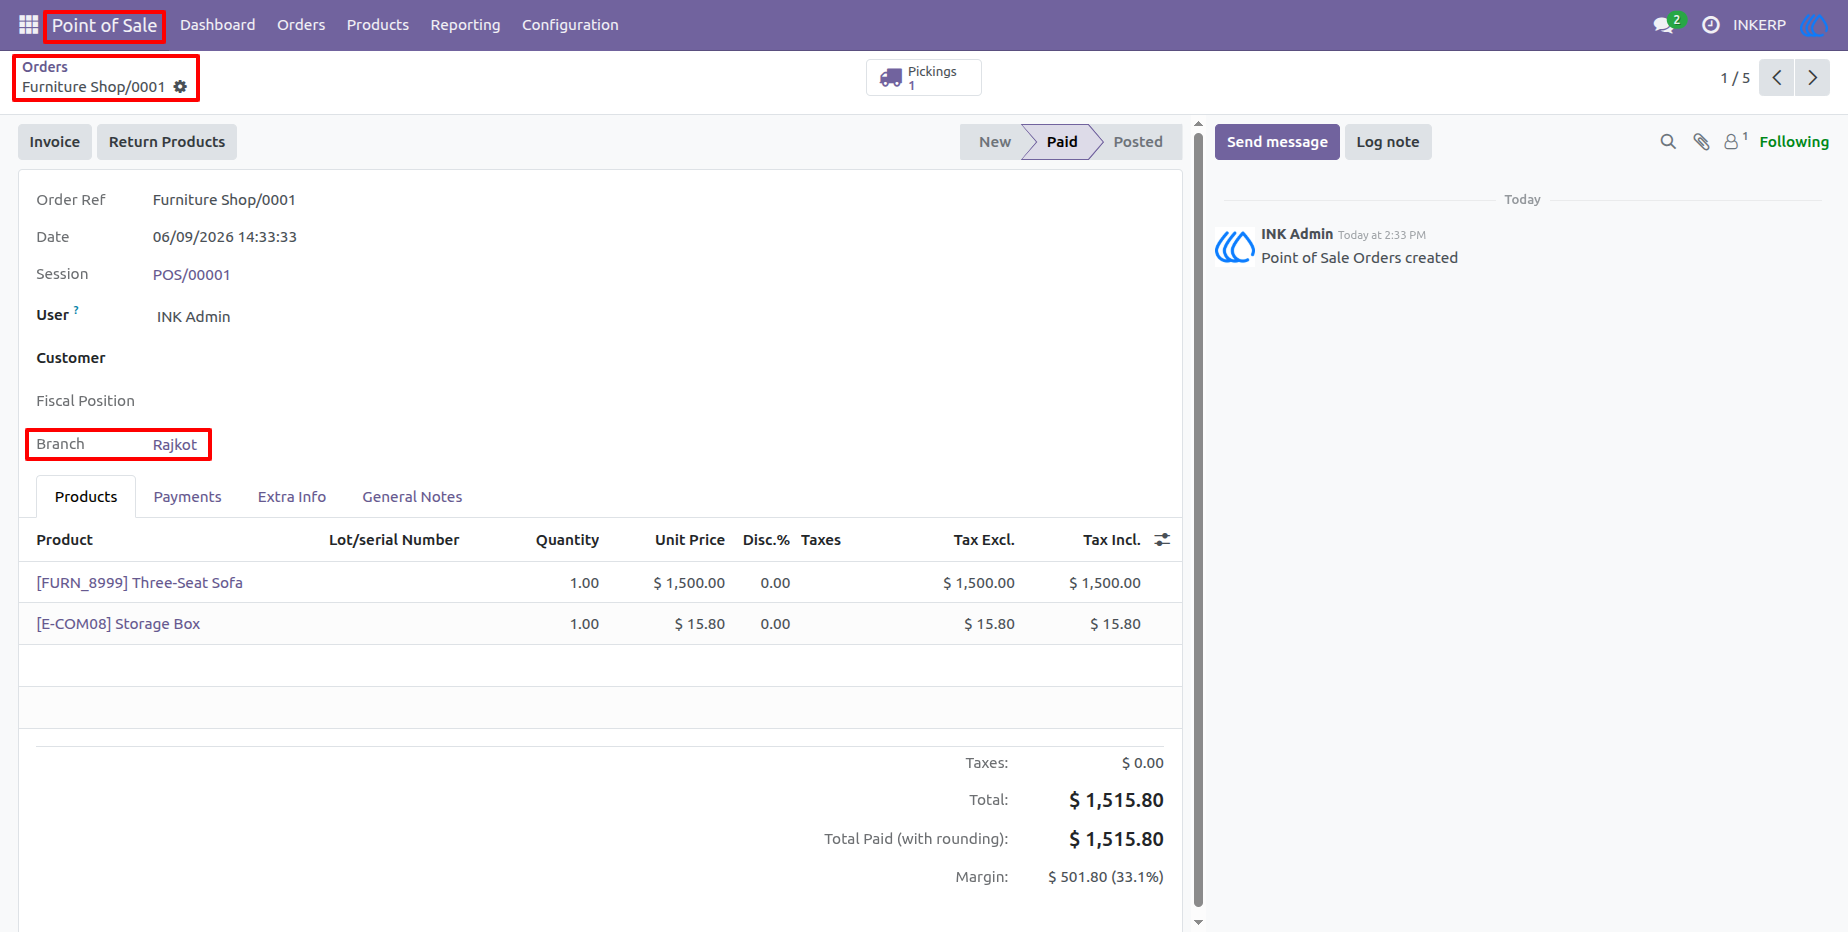Open the Configuration menu
Viewport: 1848px width, 932px height.
pyautogui.click(x=570, y=25)
